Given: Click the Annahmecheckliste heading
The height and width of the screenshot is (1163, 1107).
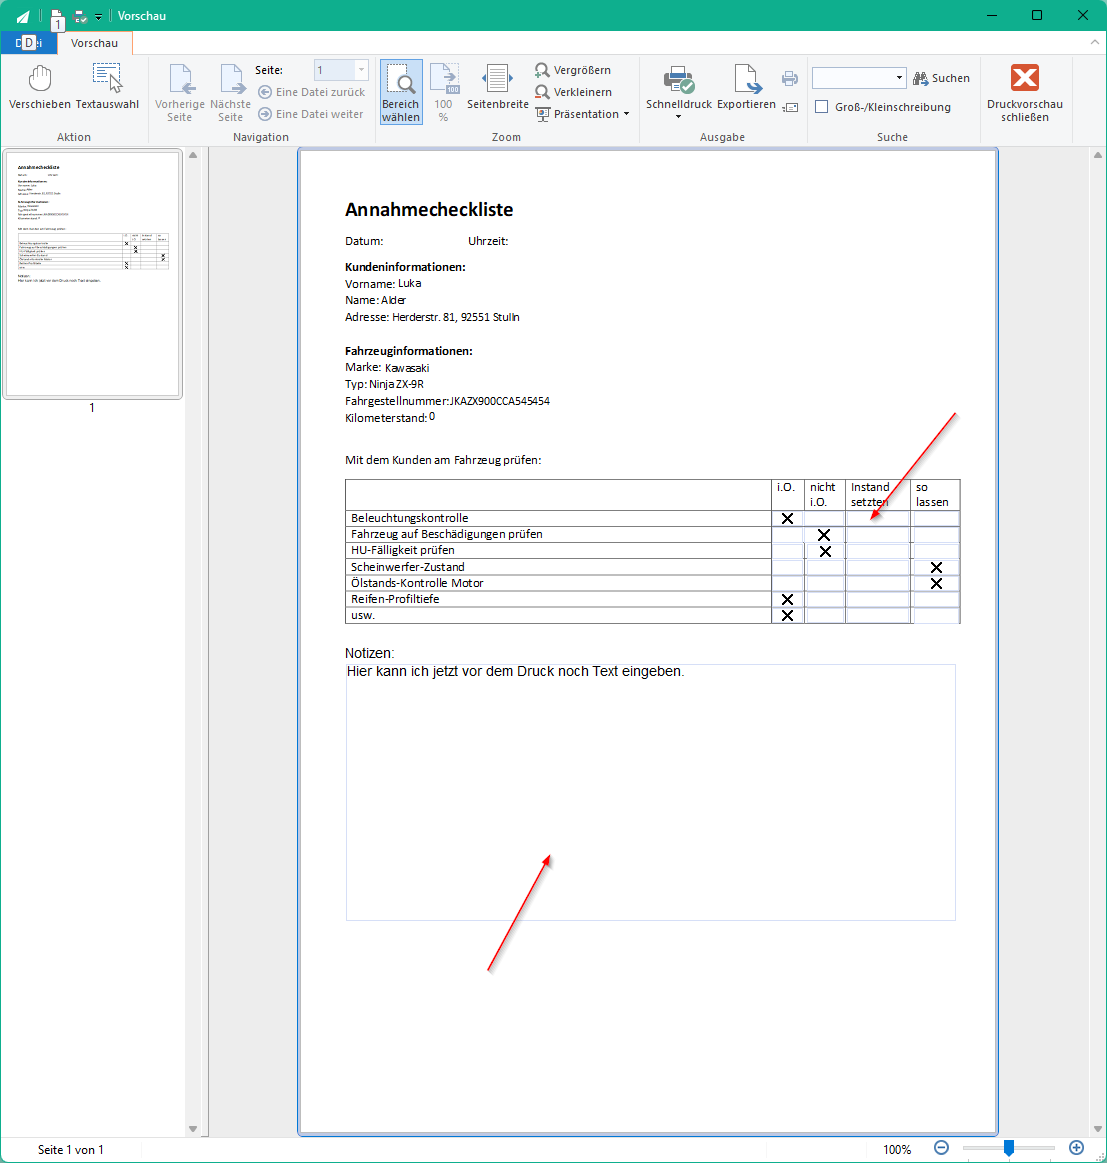Looking at the screenshot, I should 429,210.
